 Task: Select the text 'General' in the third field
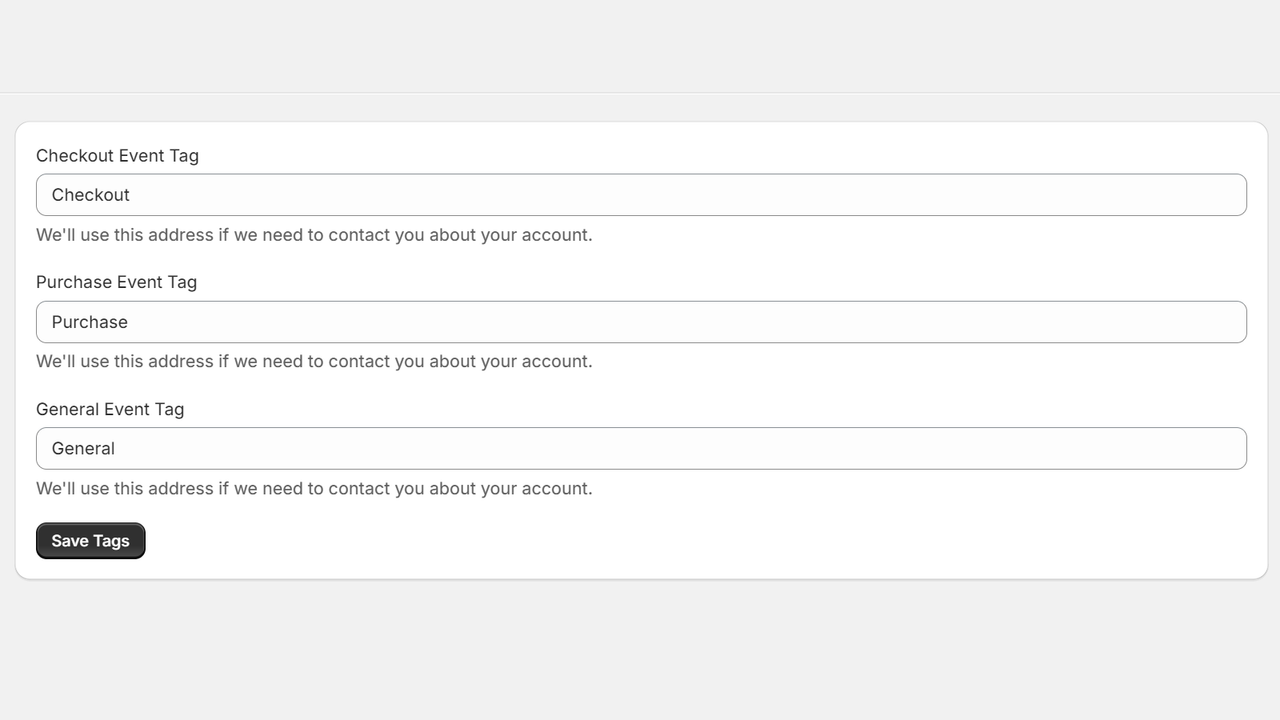tap(83, 448)
